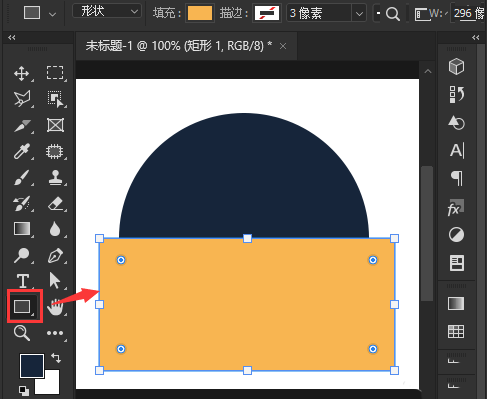This screenshot has width=487, height=399.
Task: Open the 形状 tool mode dropdown
Action: [107, 12]
